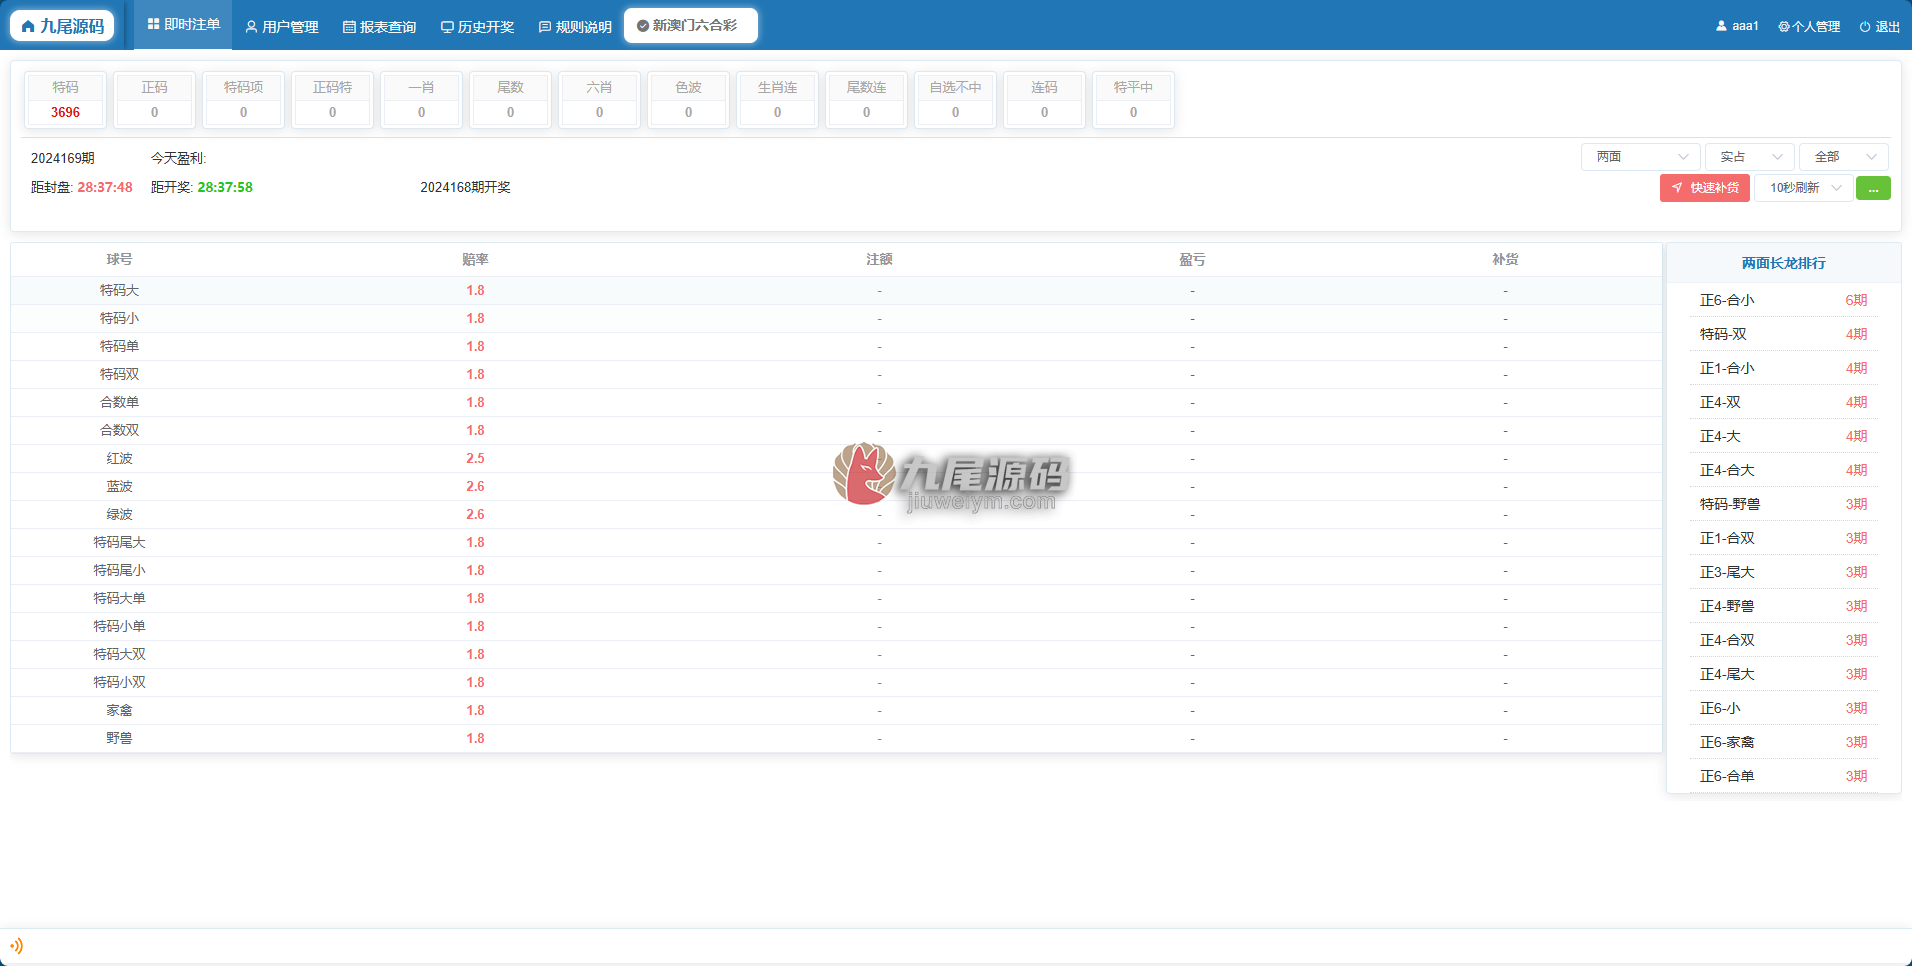
Task: Click the 九尾源码 home logo button
Action: tap(62, 26)
